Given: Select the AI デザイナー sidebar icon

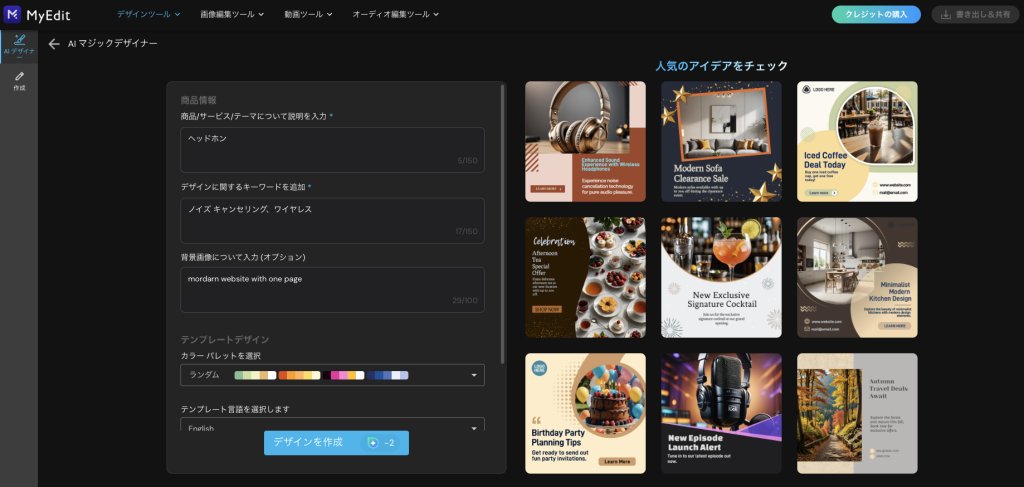Looking at the screenshot, I should point(19,44).
